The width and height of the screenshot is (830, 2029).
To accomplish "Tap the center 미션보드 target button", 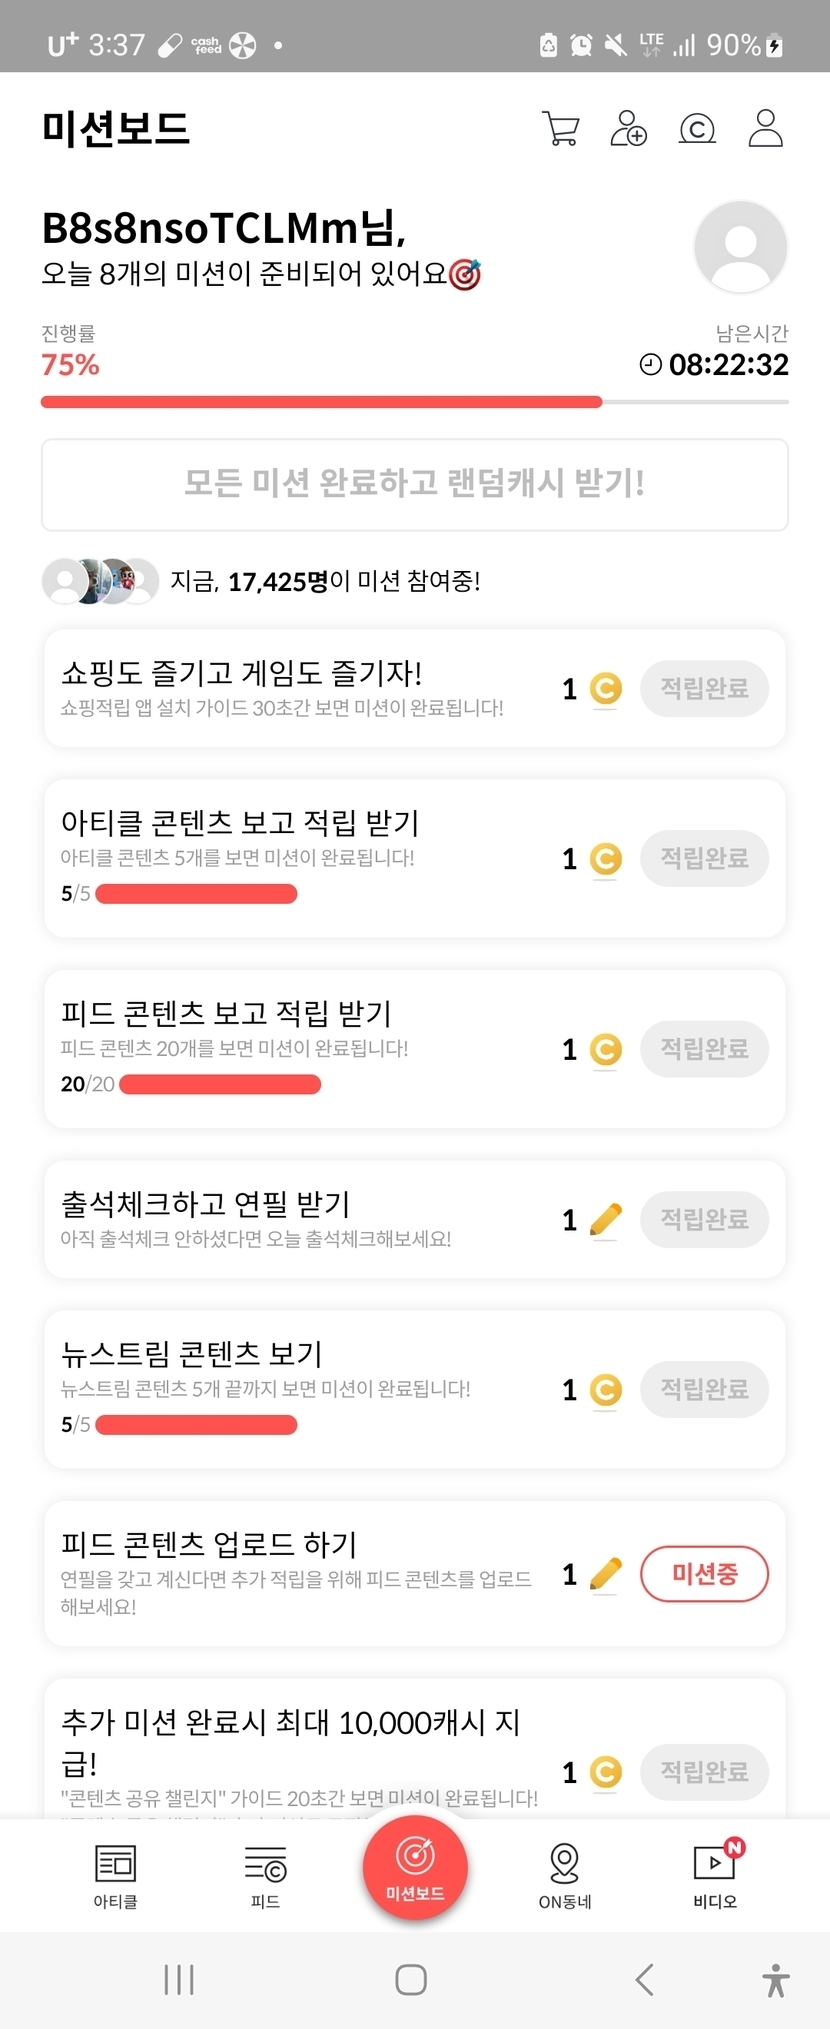I will (x=415, y=1867).
